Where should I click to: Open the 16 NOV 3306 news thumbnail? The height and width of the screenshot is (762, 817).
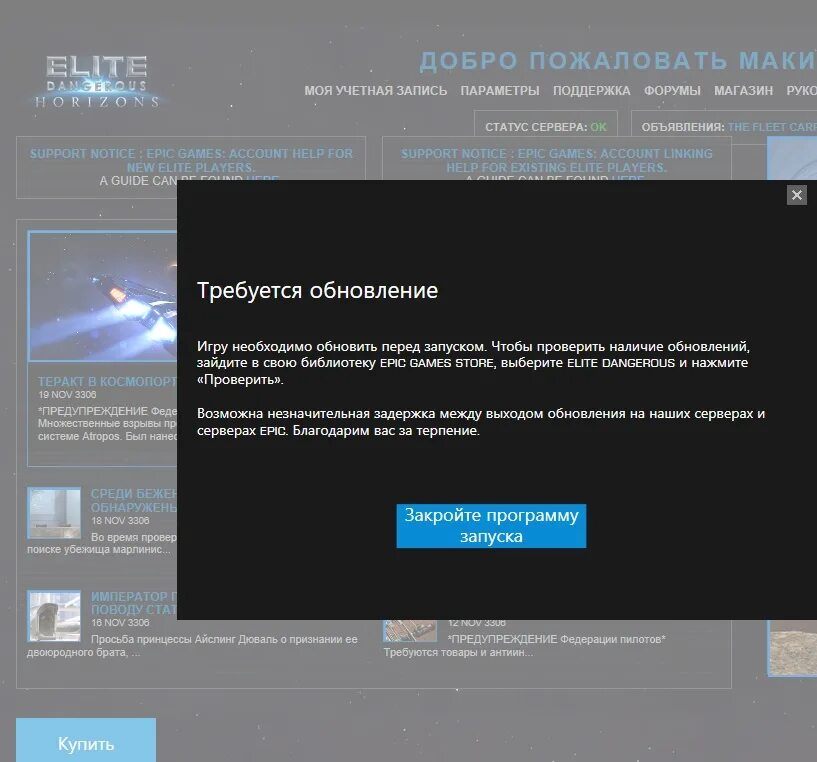tap(54, 616)
